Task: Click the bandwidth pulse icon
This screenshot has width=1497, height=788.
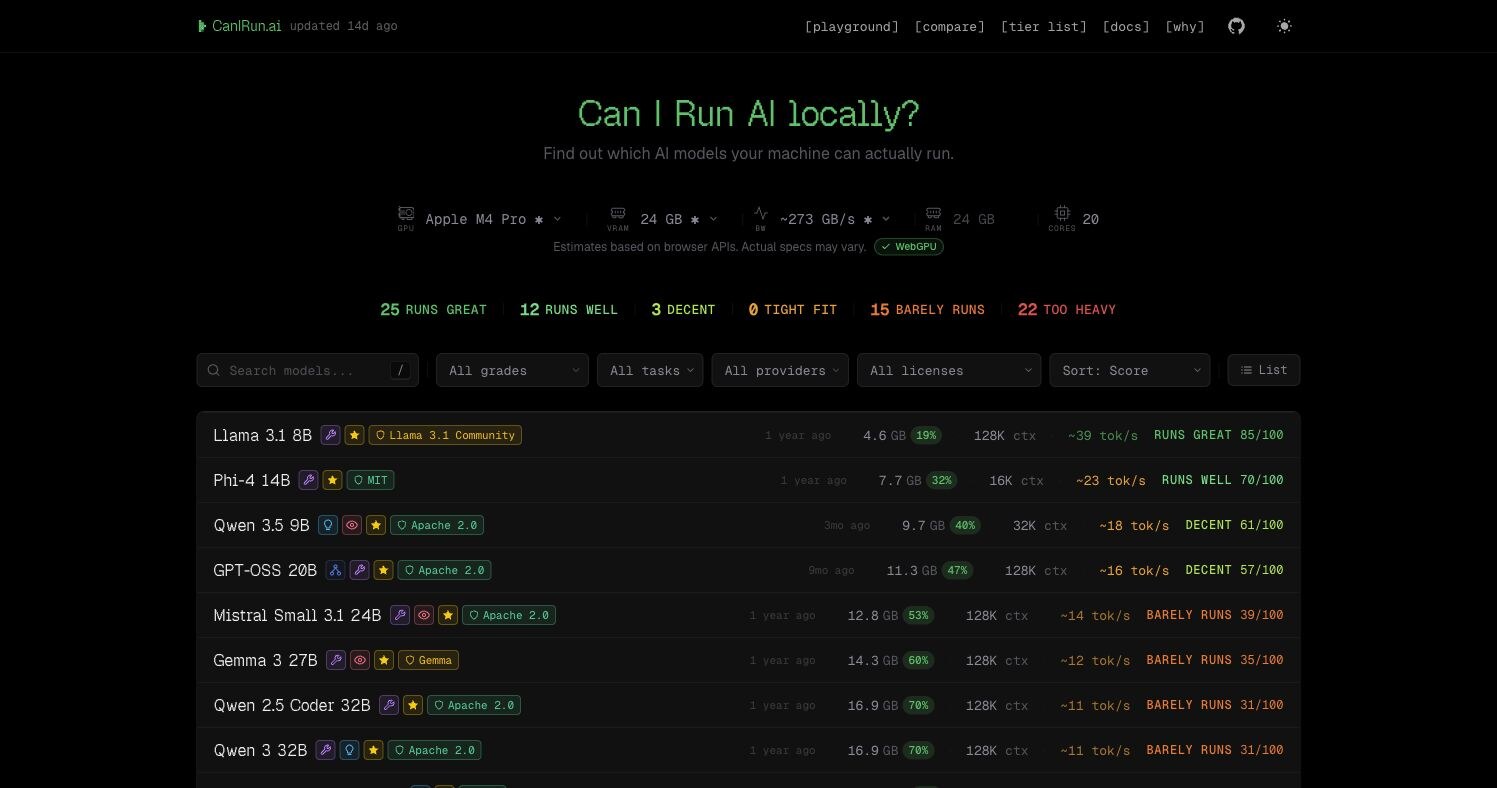Action: 761,214
